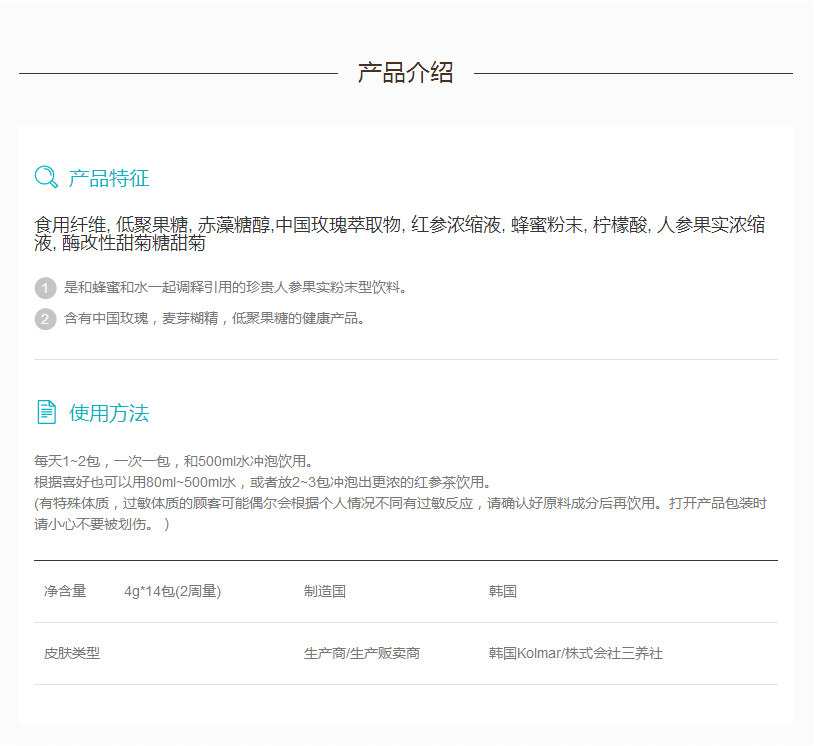This screenshot has width=814, height=746.
Task: Select the 产品特征 heading text
Action: coord(109,179)
